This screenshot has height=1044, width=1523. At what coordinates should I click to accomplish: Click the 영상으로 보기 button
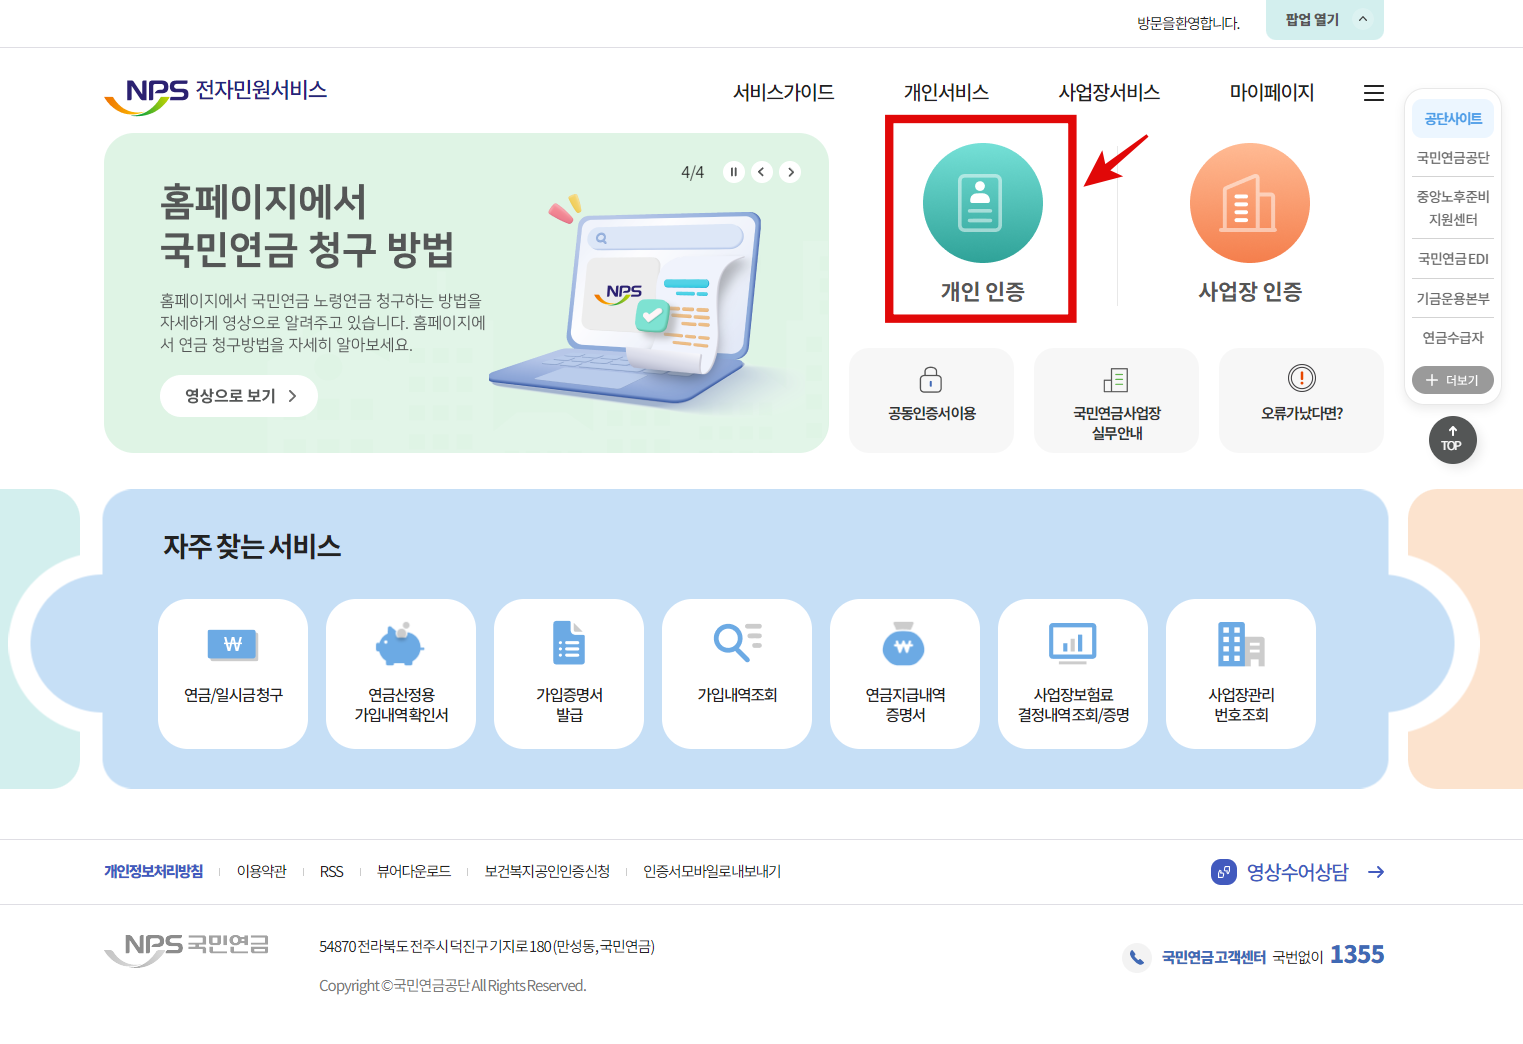(238, 395)
